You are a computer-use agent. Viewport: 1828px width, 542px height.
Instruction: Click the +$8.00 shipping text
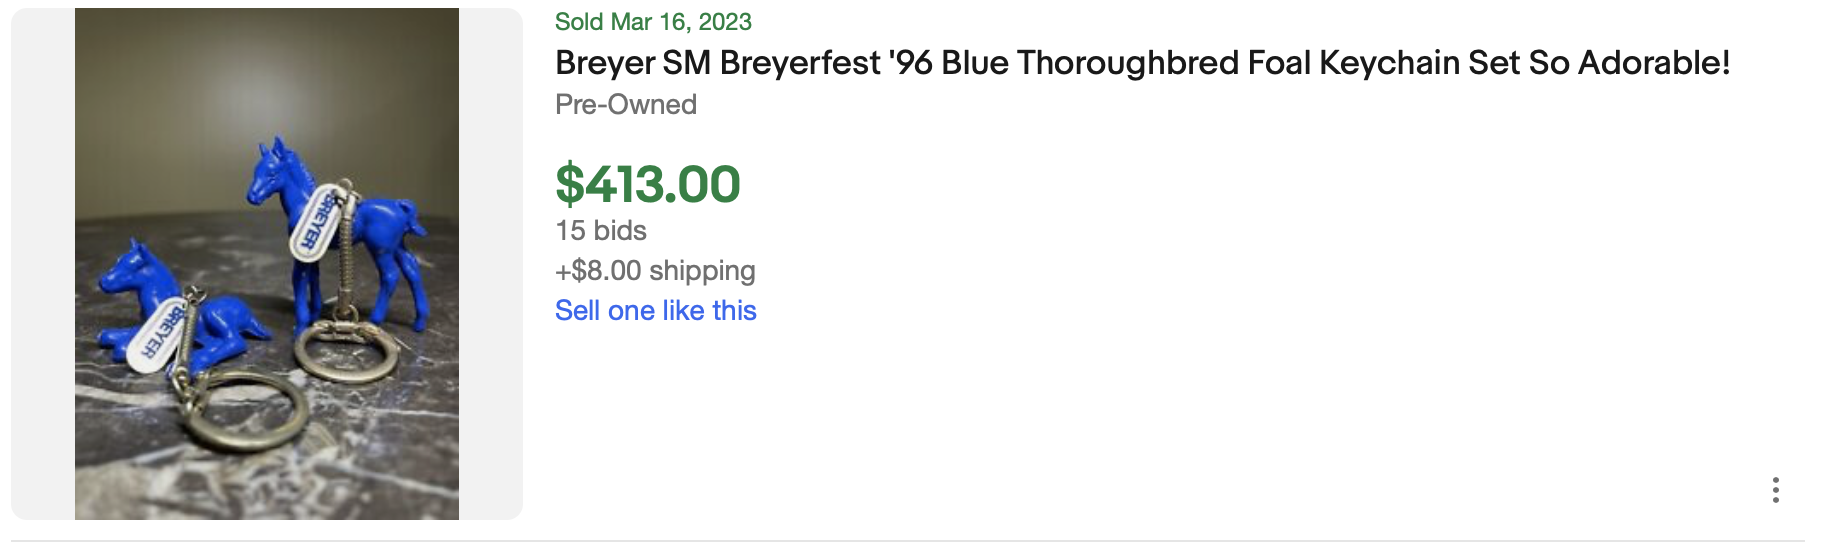(x=655, y=271)
